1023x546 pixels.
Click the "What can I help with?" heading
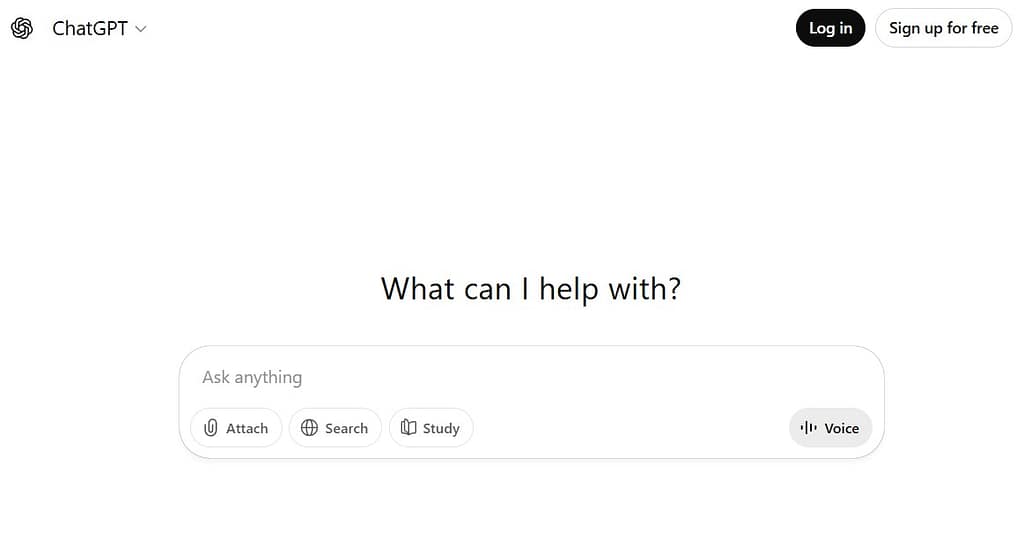(x=531, y=289)
